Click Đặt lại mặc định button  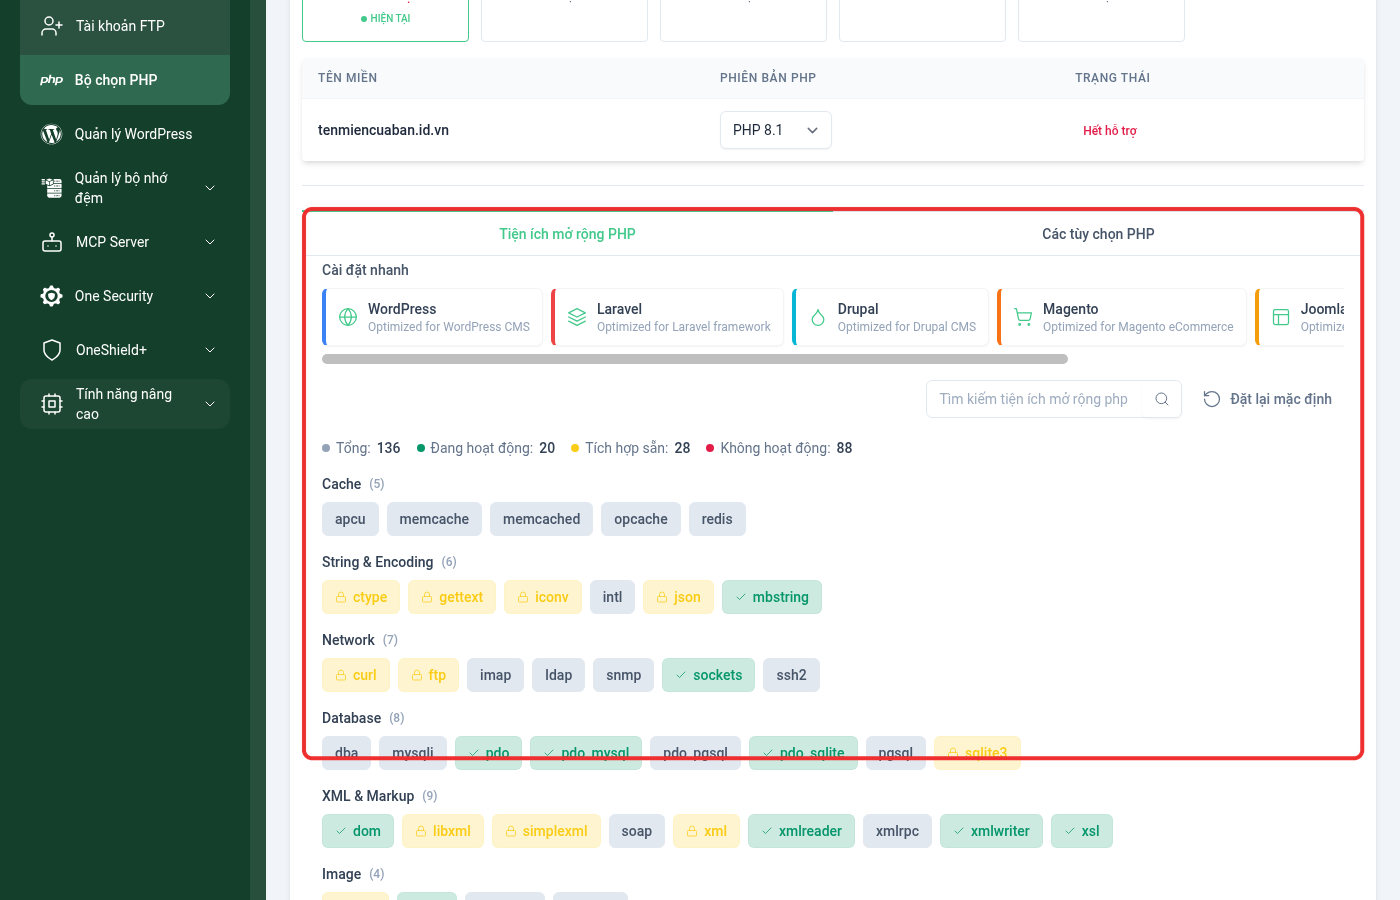(1267, 399)
